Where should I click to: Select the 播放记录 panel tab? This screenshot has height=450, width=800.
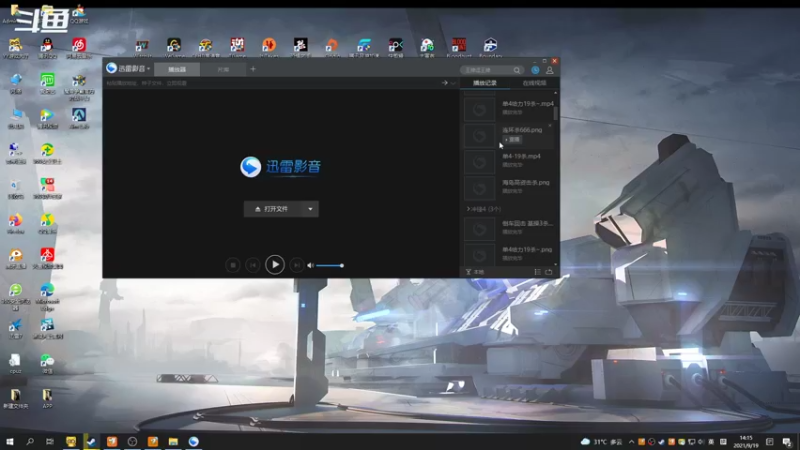click(x=485, y=83)
